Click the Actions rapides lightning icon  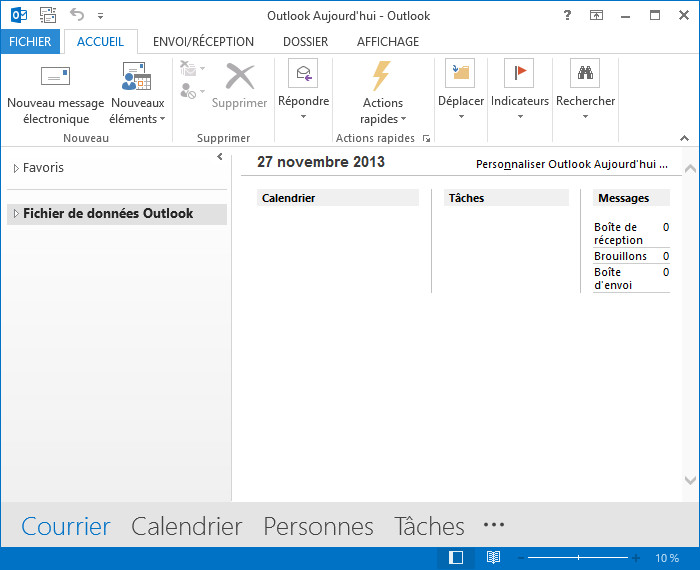coord(382,76)
